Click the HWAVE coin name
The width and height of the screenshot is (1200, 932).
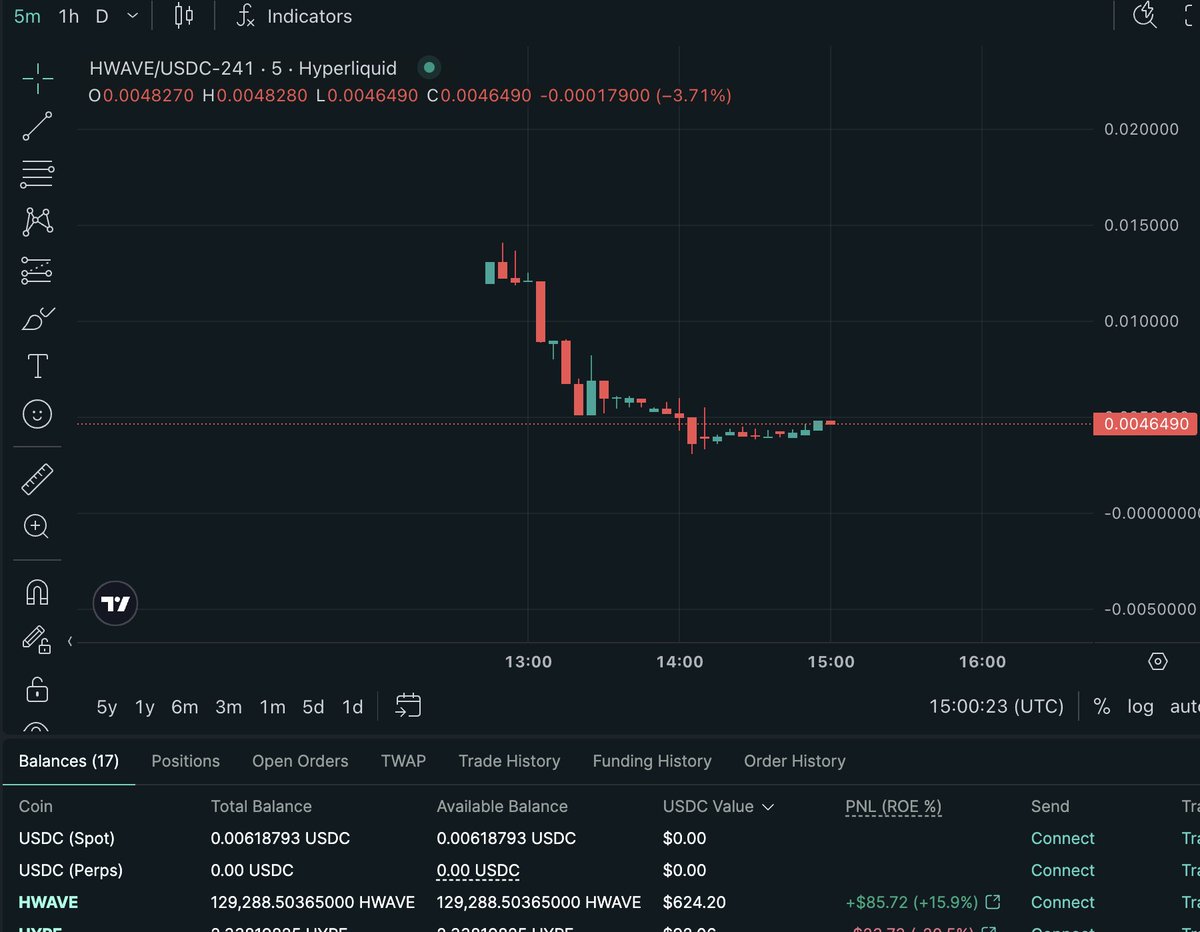coord(48,902)
